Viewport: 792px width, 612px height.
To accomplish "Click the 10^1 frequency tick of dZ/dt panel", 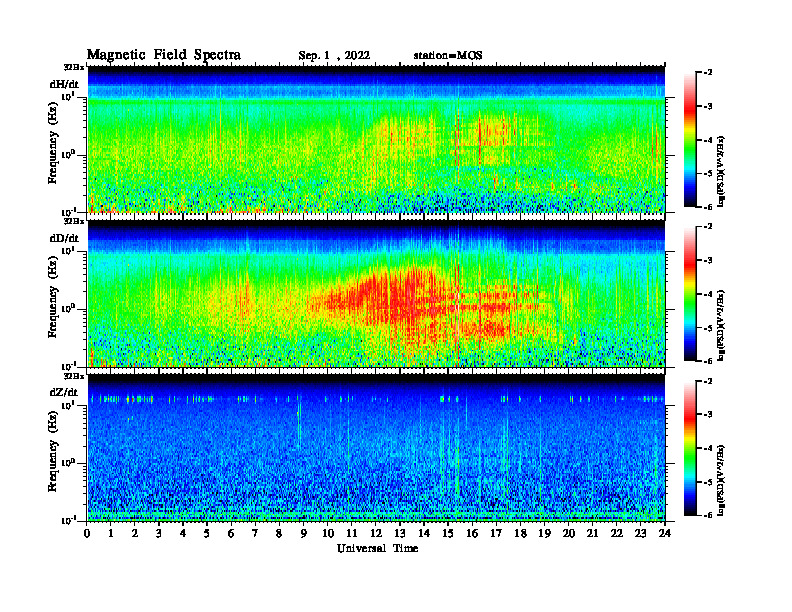I will click(x=69, y=405).
